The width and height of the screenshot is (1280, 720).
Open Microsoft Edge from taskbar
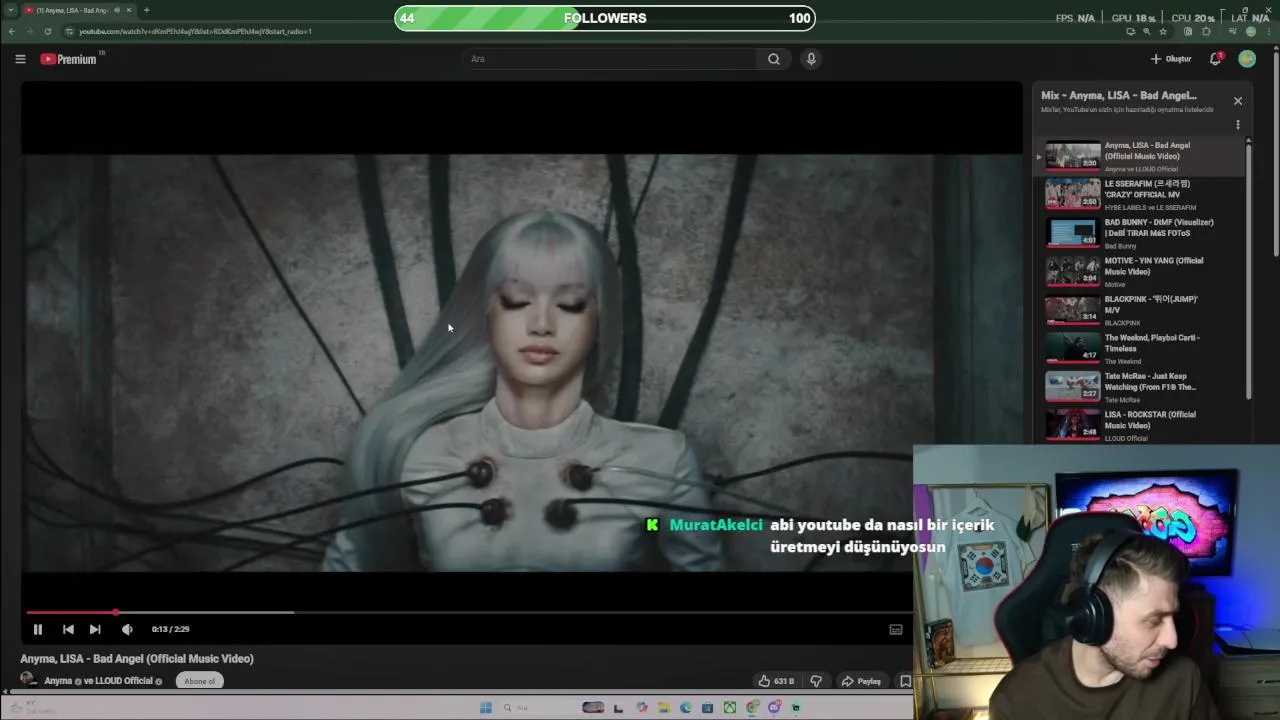point(685,708)
